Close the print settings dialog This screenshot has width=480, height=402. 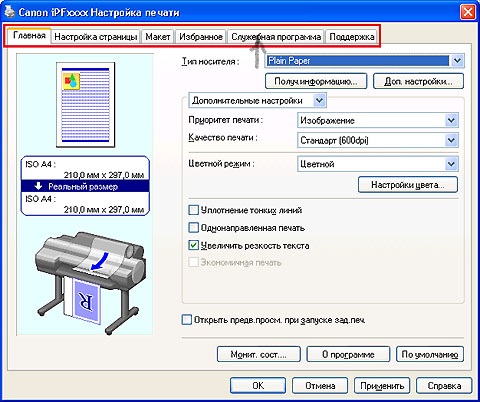468,12
